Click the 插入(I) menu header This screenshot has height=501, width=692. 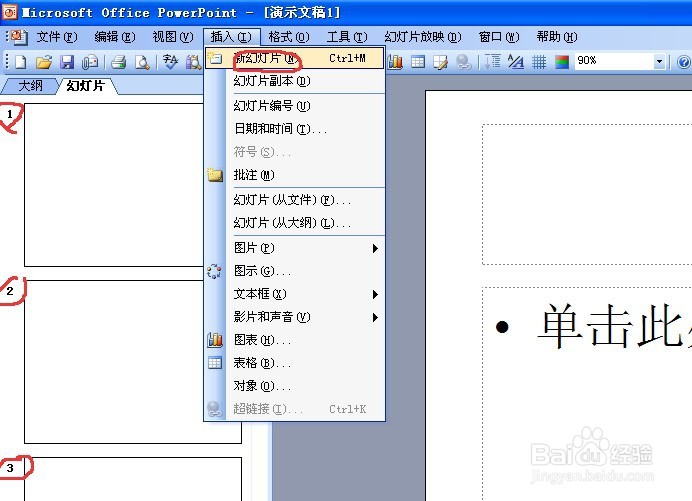click(231, 37)
